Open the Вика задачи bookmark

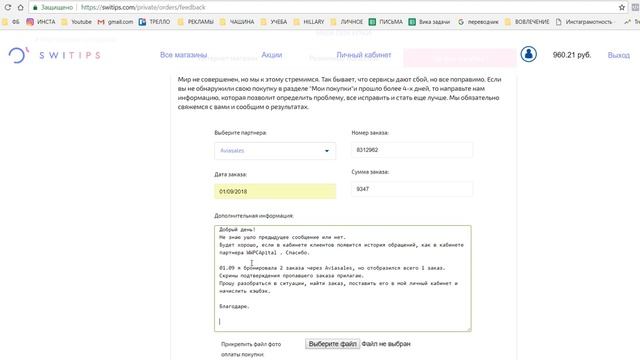click(x=429, y=22)
